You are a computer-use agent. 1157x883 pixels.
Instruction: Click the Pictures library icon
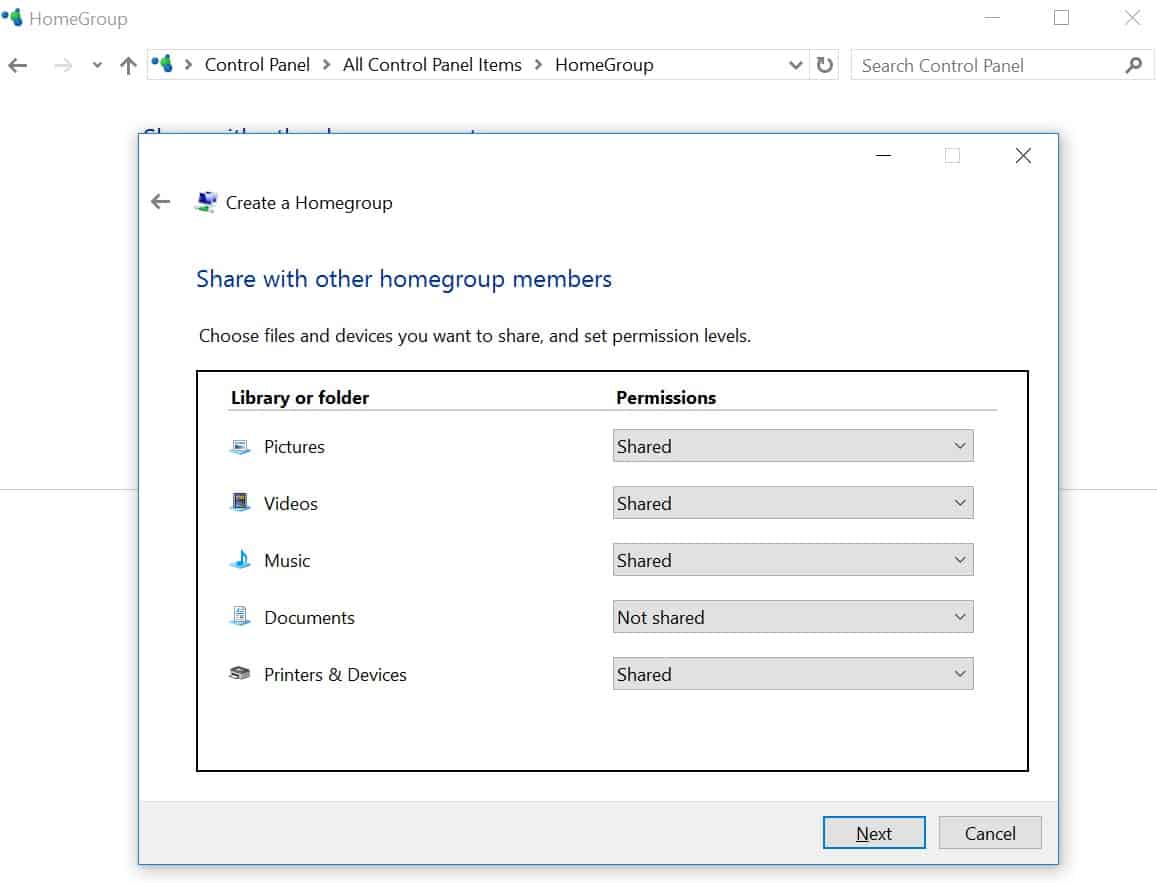[240, 446]
